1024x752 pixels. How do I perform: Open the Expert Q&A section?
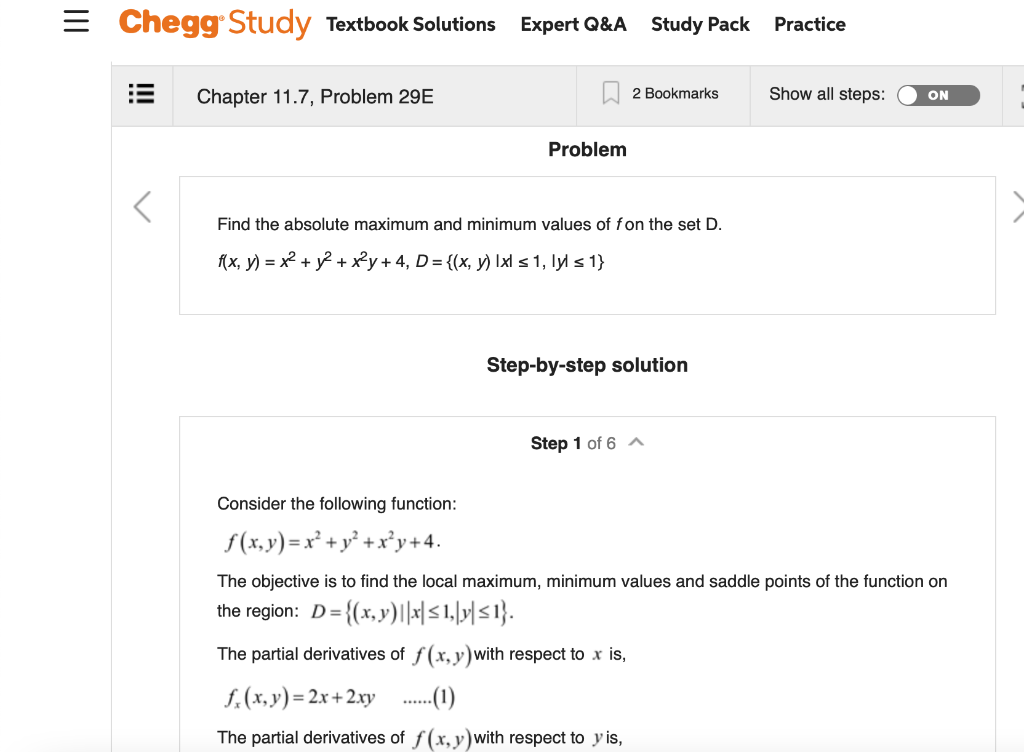[x=573, y=24]
